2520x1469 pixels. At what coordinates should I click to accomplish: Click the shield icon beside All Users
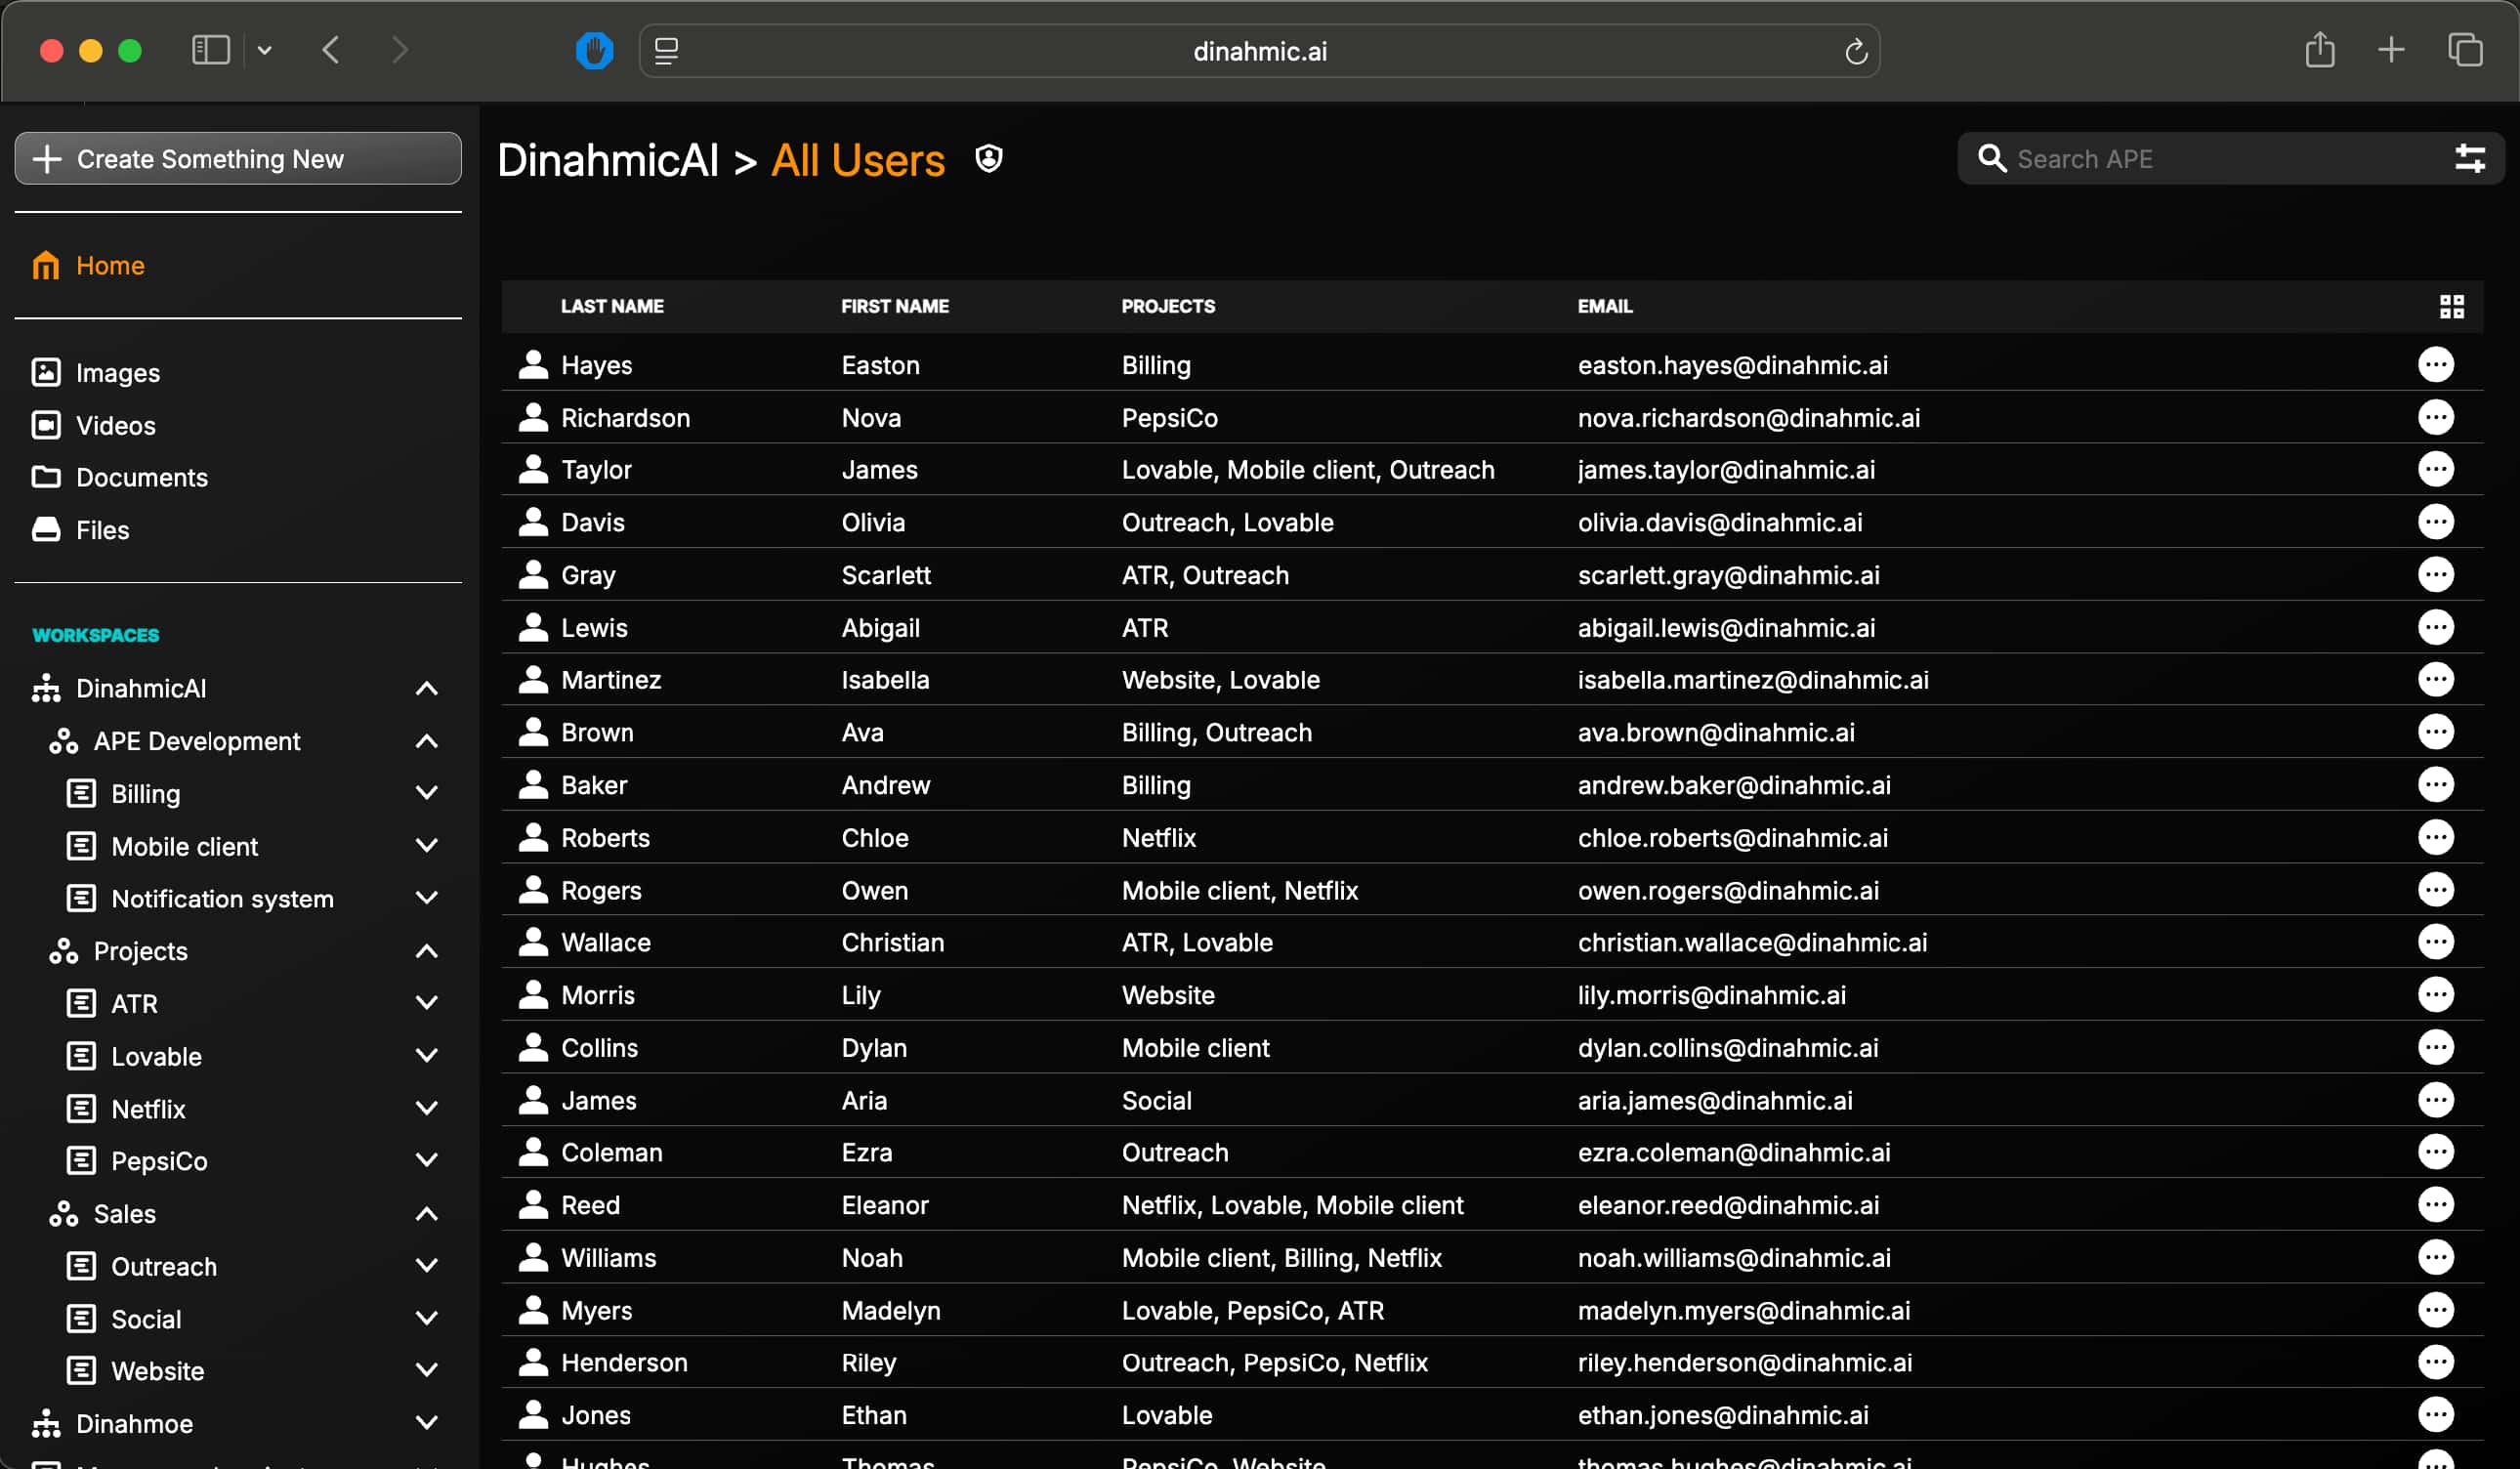coord(988,159)
